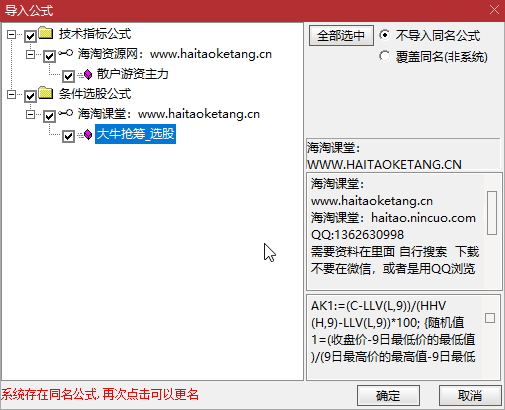Collapse the 技术指标公式 tree node
Image resolution: width=505 pixels, height=410 pixels.
coord(11,34)
